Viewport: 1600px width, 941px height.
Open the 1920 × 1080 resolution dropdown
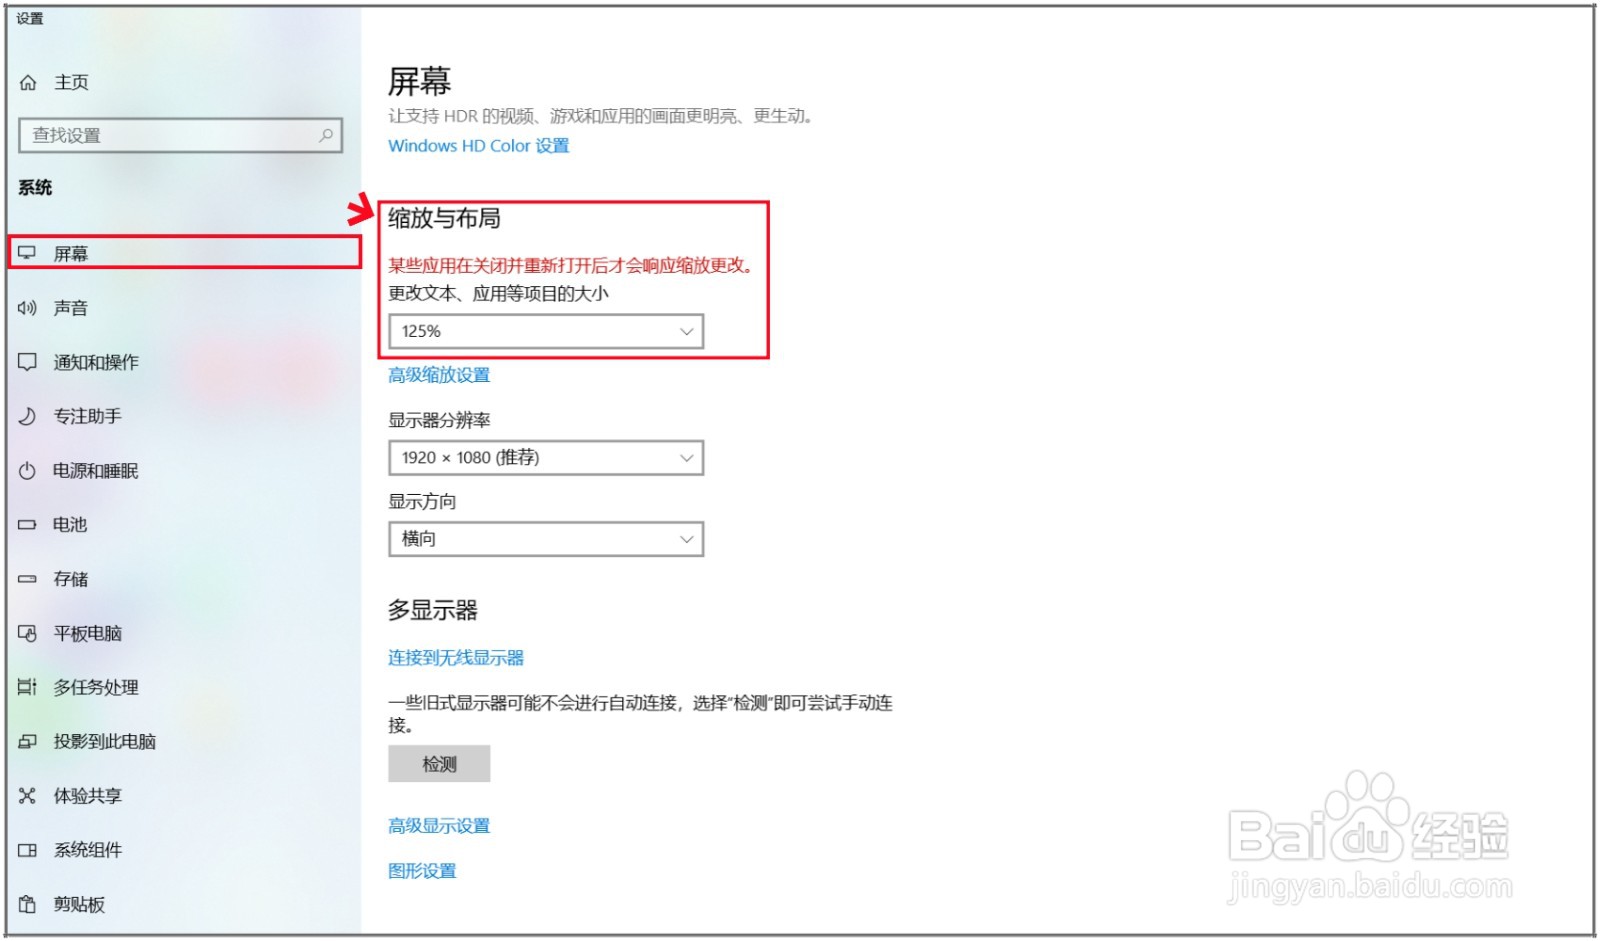point(546,458)
